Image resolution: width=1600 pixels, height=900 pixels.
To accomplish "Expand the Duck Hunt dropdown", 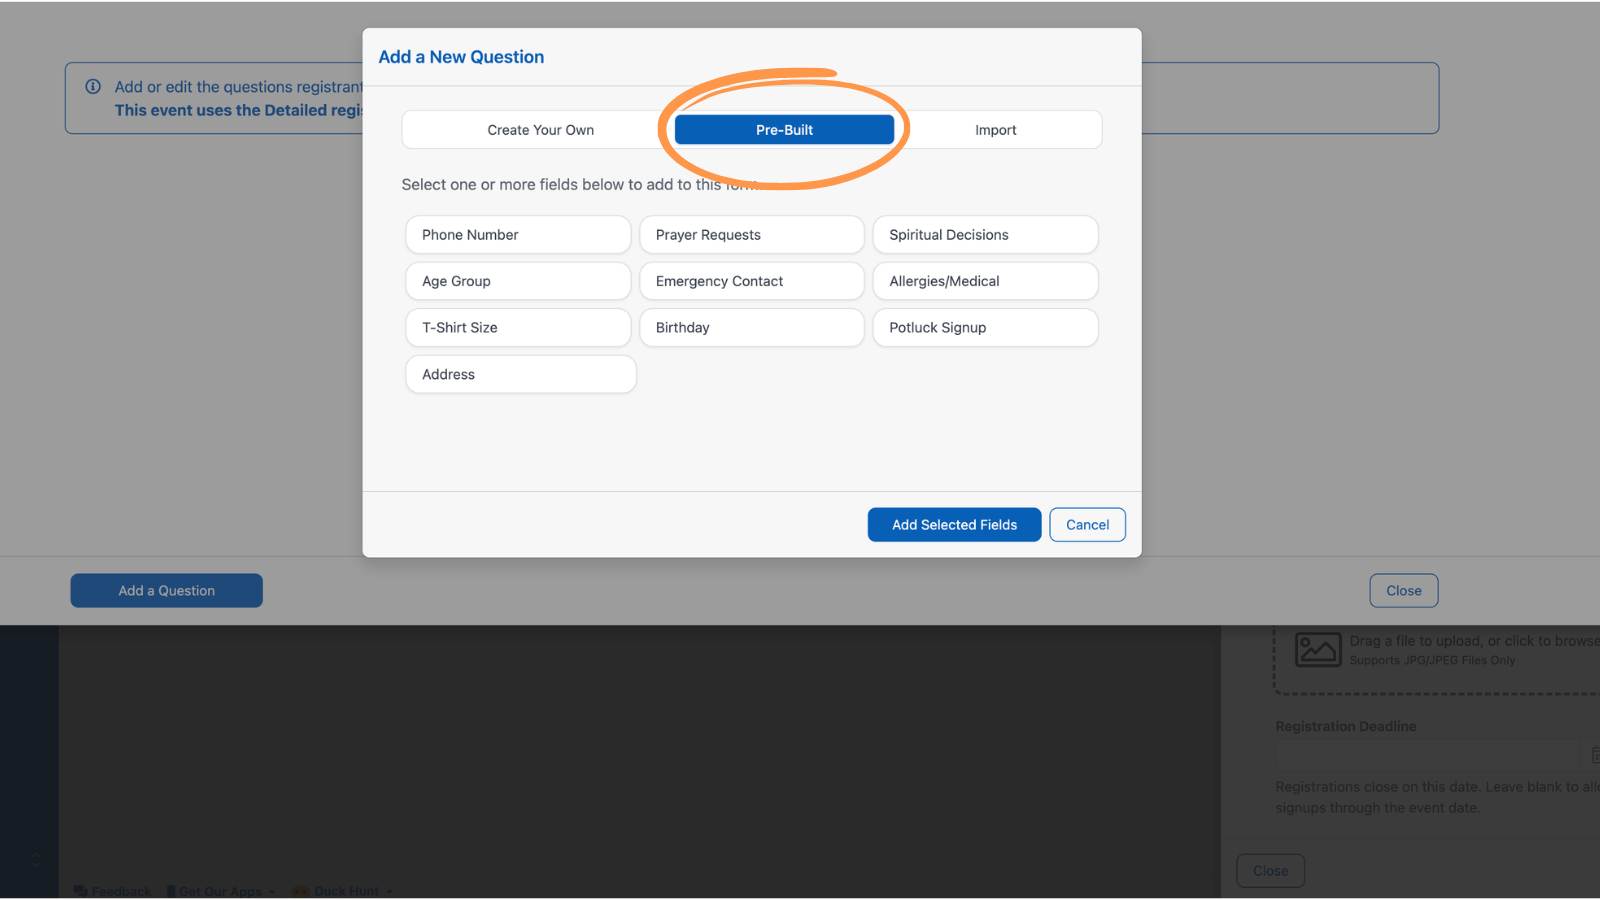I will click(x=343, y=891).
